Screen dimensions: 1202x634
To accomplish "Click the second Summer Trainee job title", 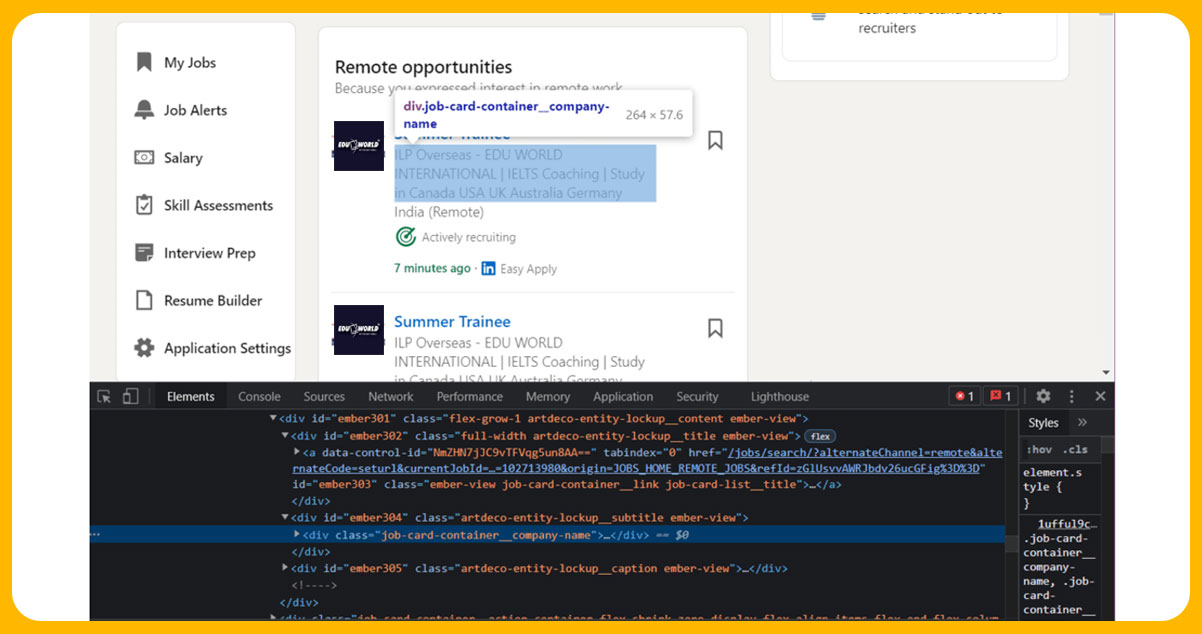I will (x=452, y=322).
